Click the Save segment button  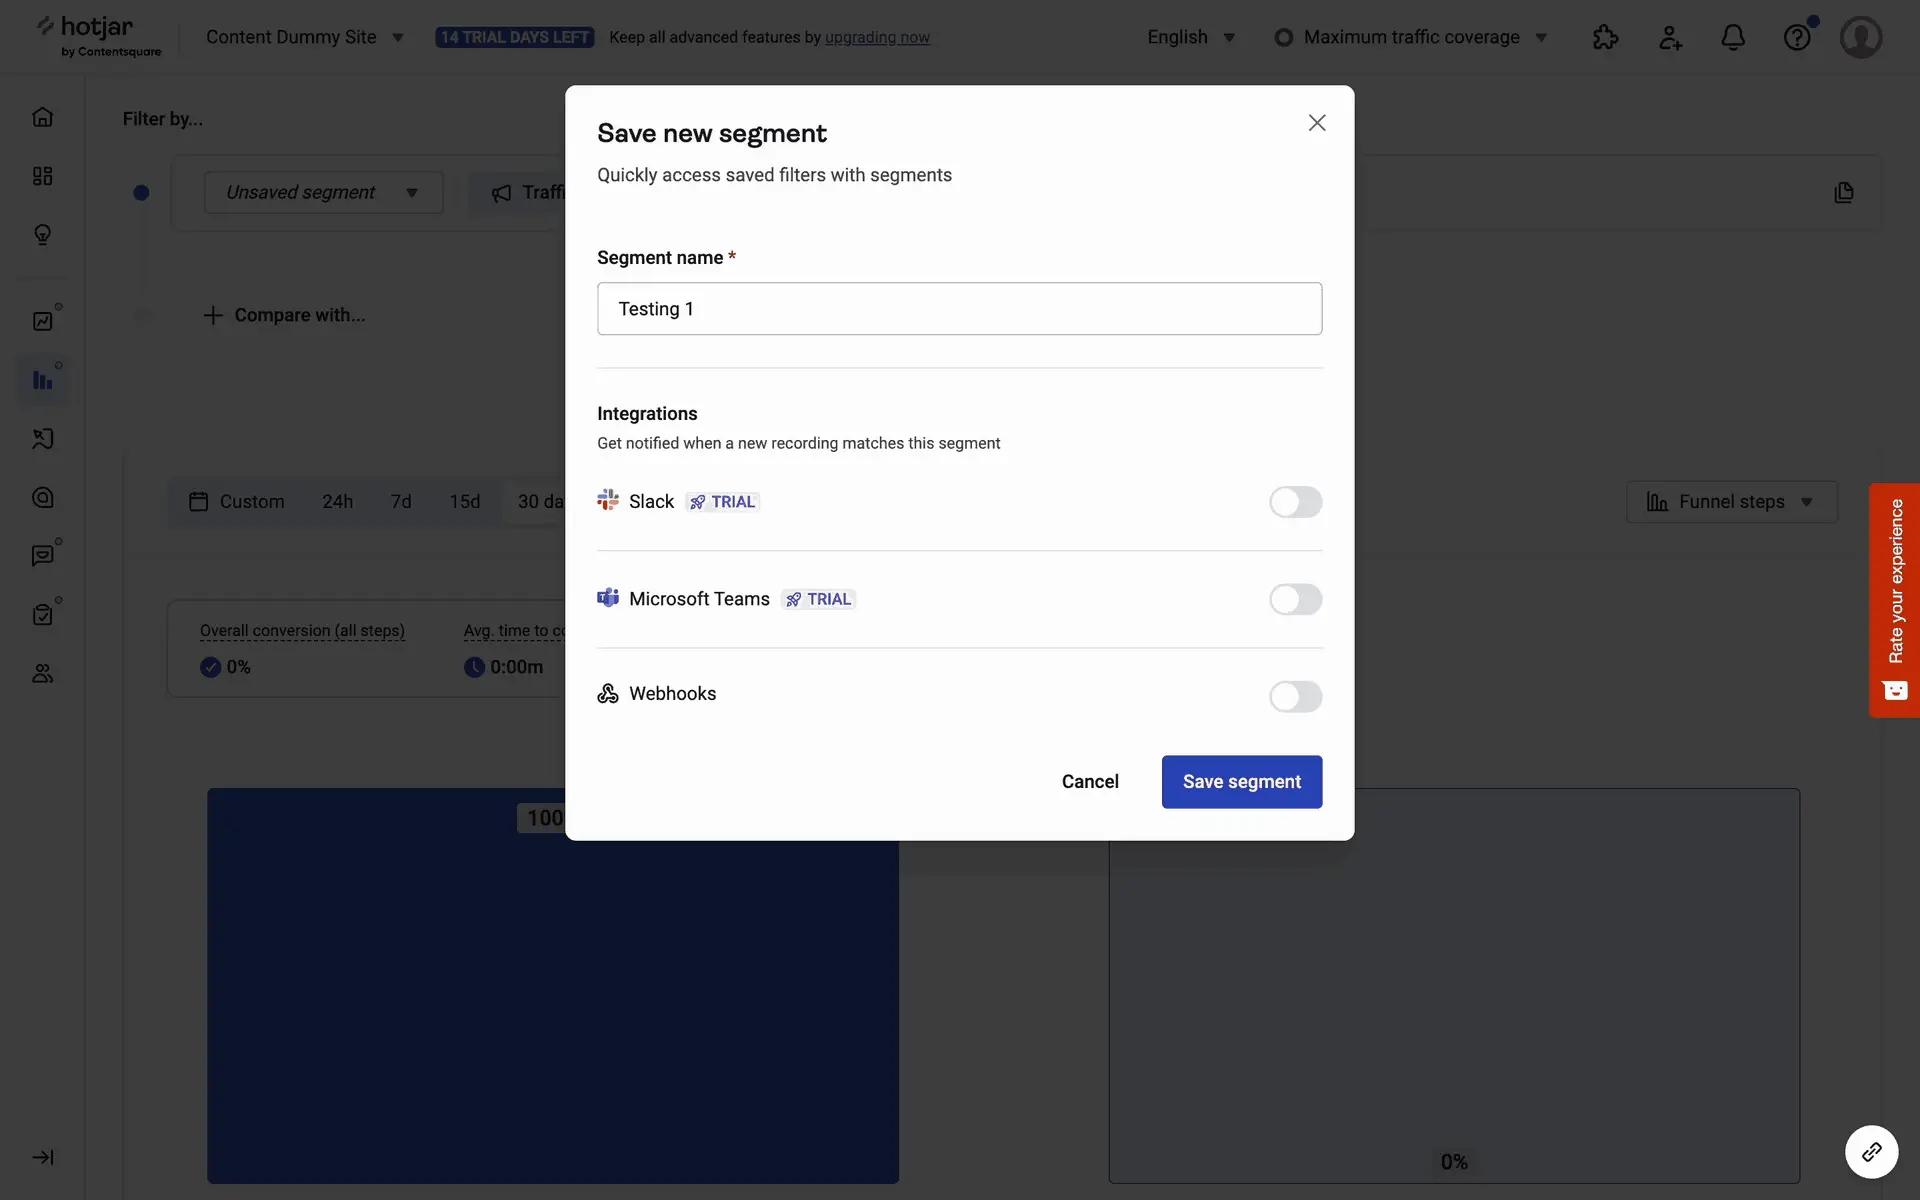[x=1241, y=782]
